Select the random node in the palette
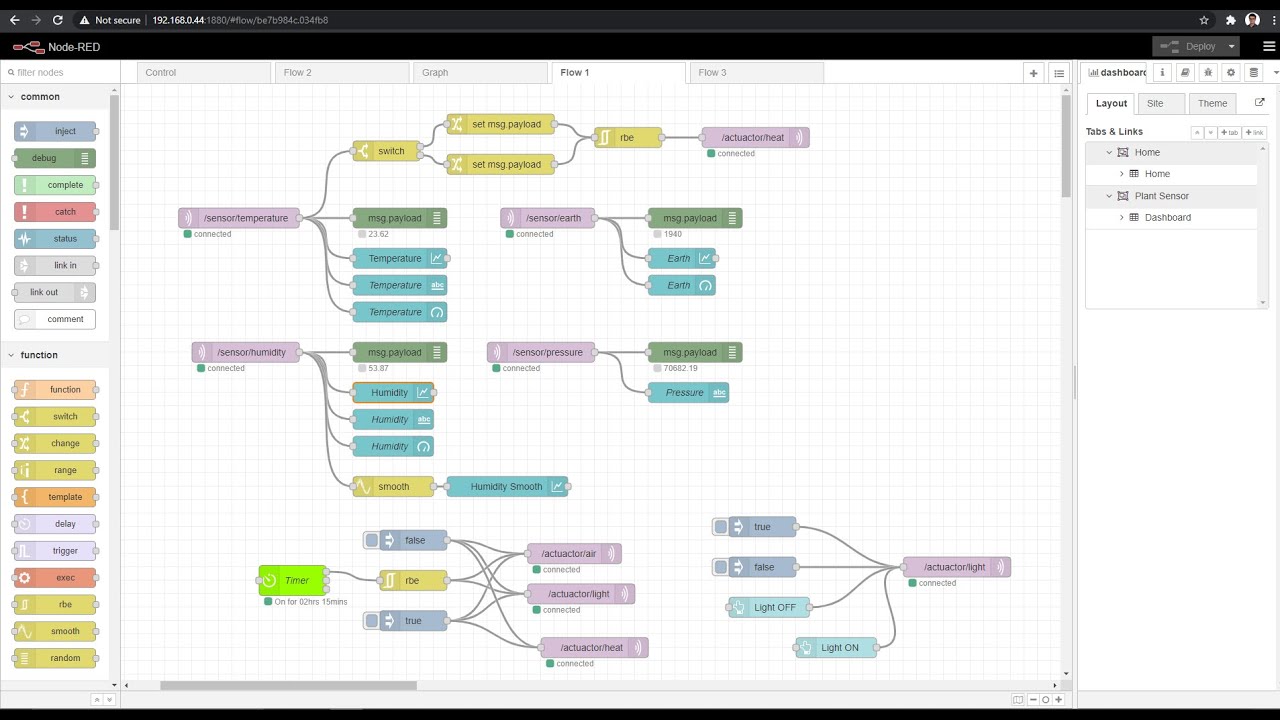This screenshot has width=1280, height=720. point(56,658)
